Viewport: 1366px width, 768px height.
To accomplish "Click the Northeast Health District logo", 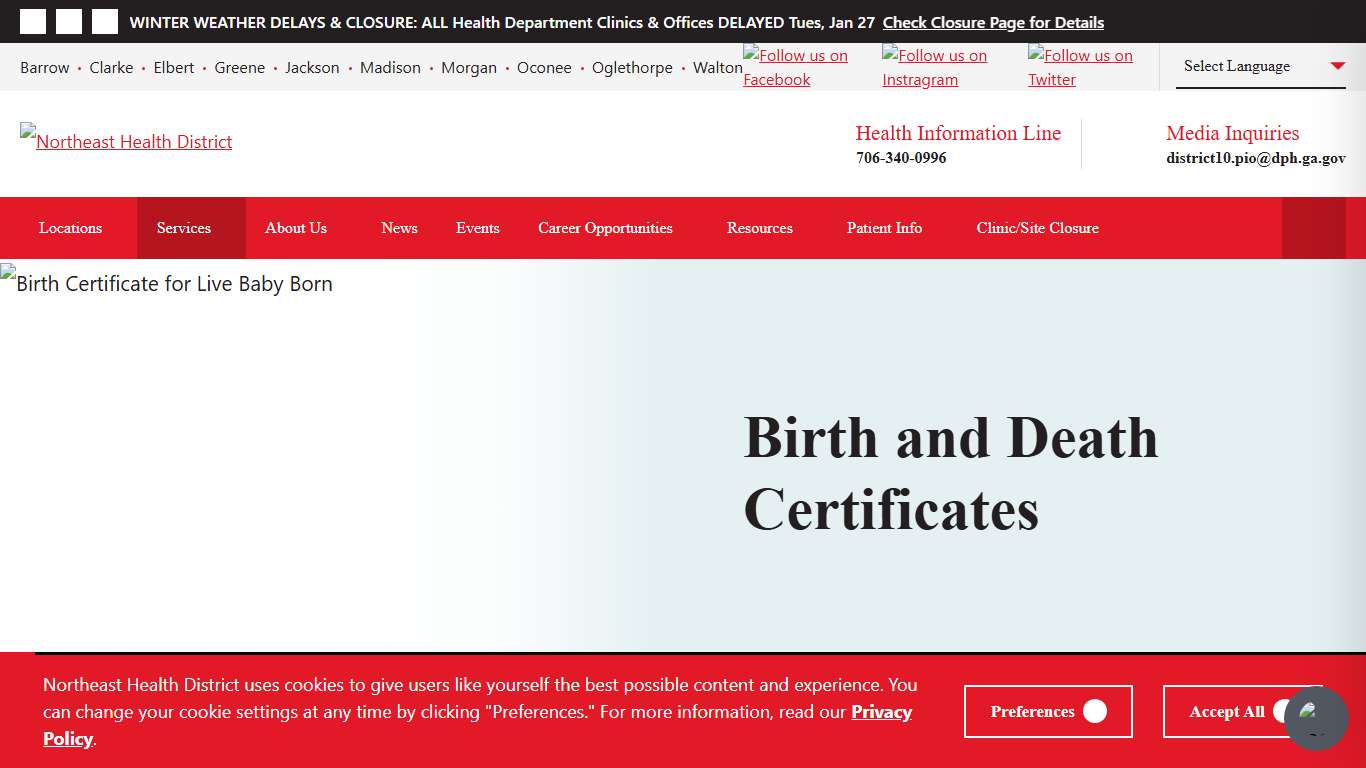I will [125, 141].
